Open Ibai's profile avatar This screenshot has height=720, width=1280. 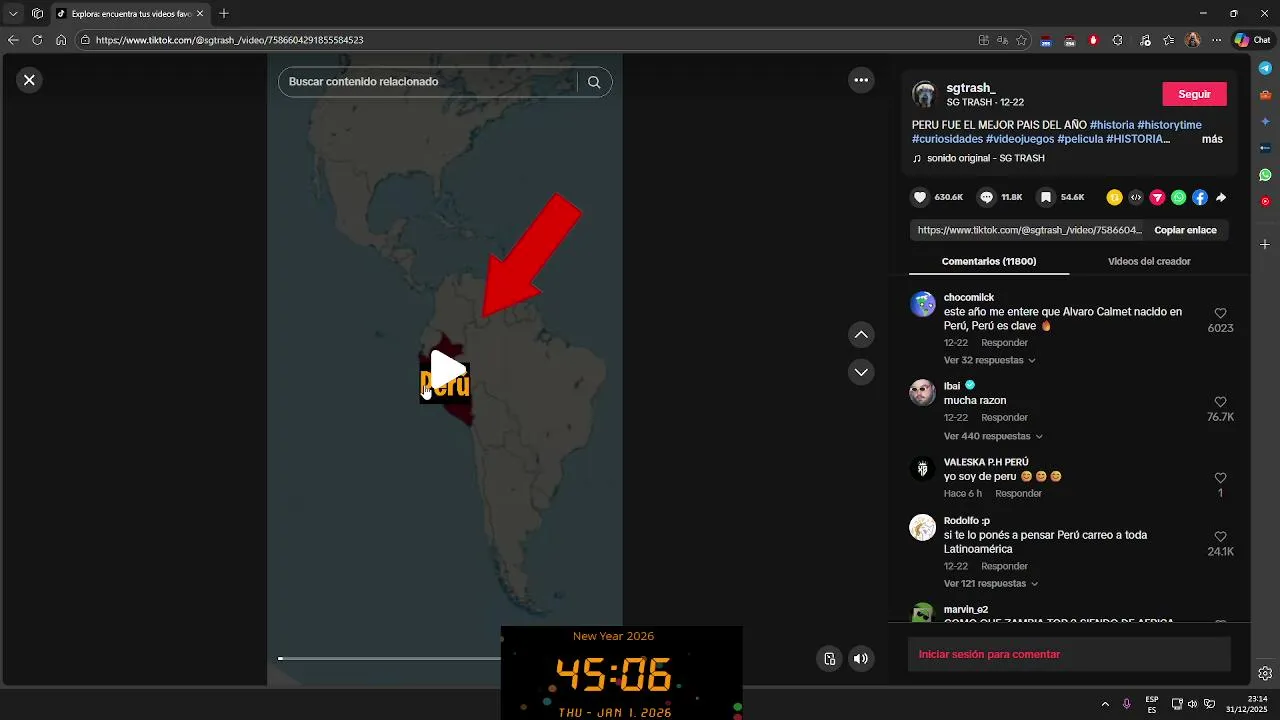click(x=922, y=393)
